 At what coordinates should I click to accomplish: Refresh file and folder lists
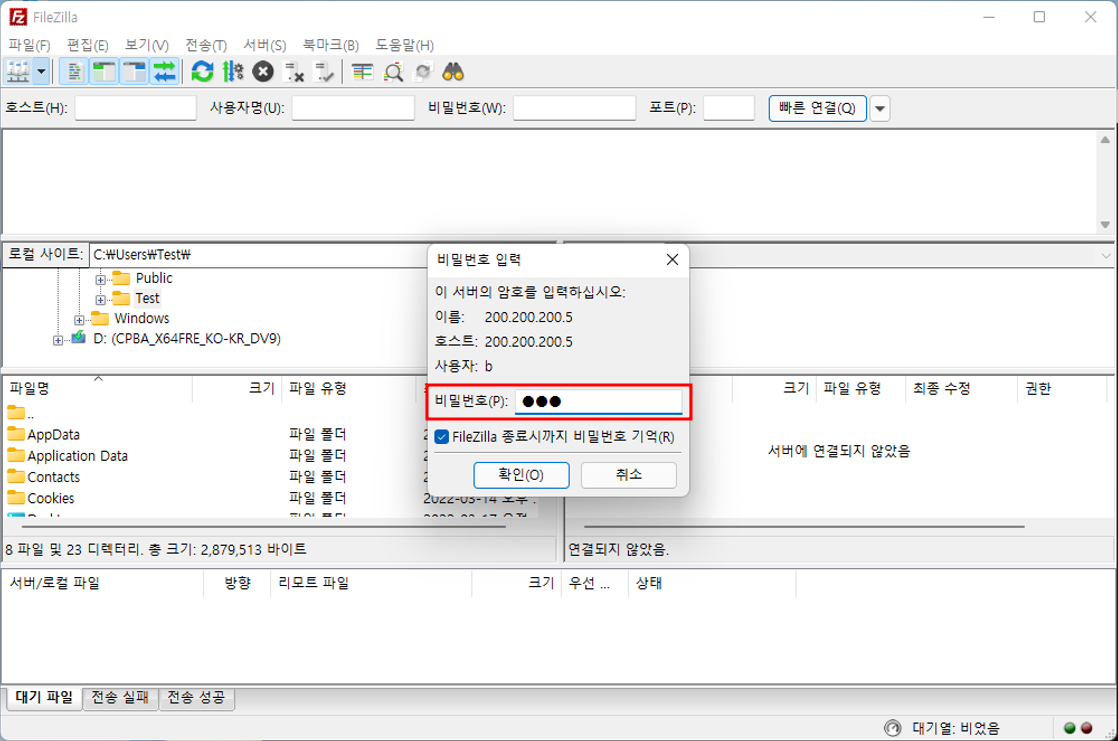[x=202, y=72]
